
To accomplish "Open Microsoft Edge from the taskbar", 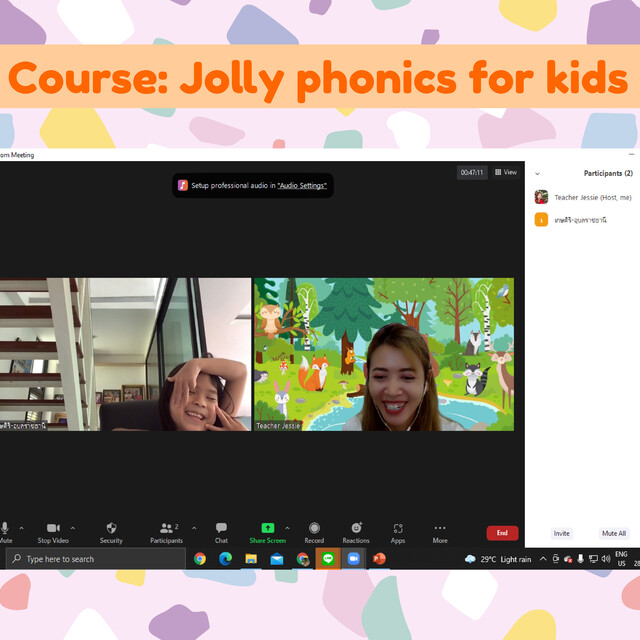I will [225, 559].
